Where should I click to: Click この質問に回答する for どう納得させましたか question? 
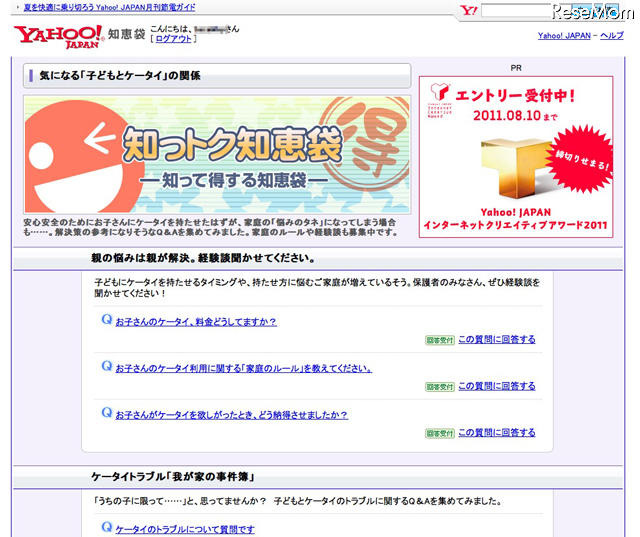click(x=497, y=433)
